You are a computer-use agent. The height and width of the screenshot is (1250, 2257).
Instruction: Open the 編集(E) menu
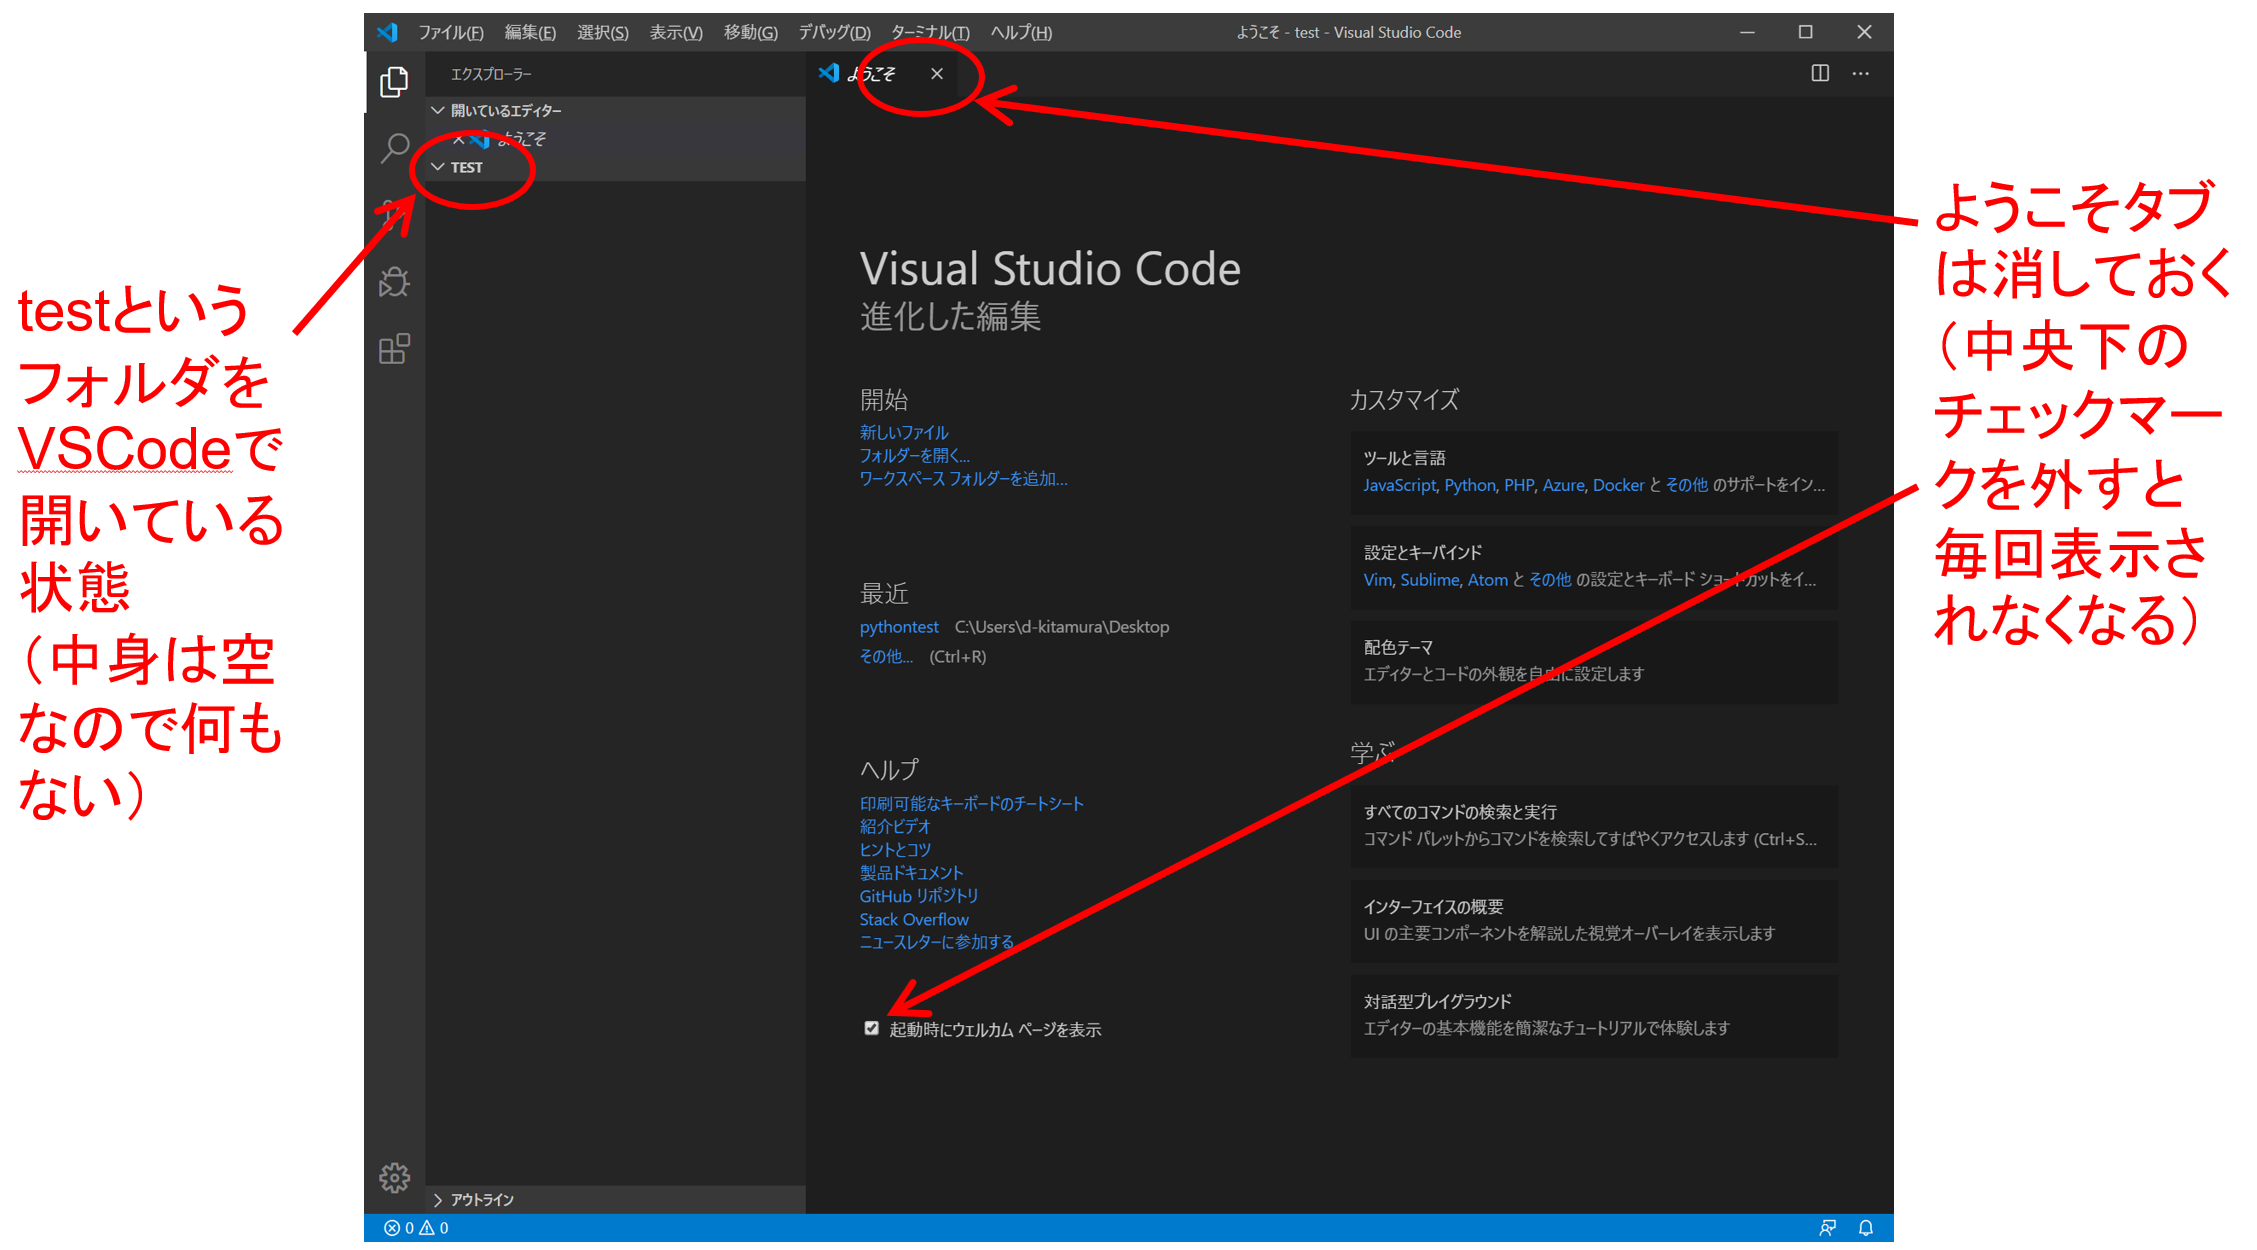tap(530, 32)
